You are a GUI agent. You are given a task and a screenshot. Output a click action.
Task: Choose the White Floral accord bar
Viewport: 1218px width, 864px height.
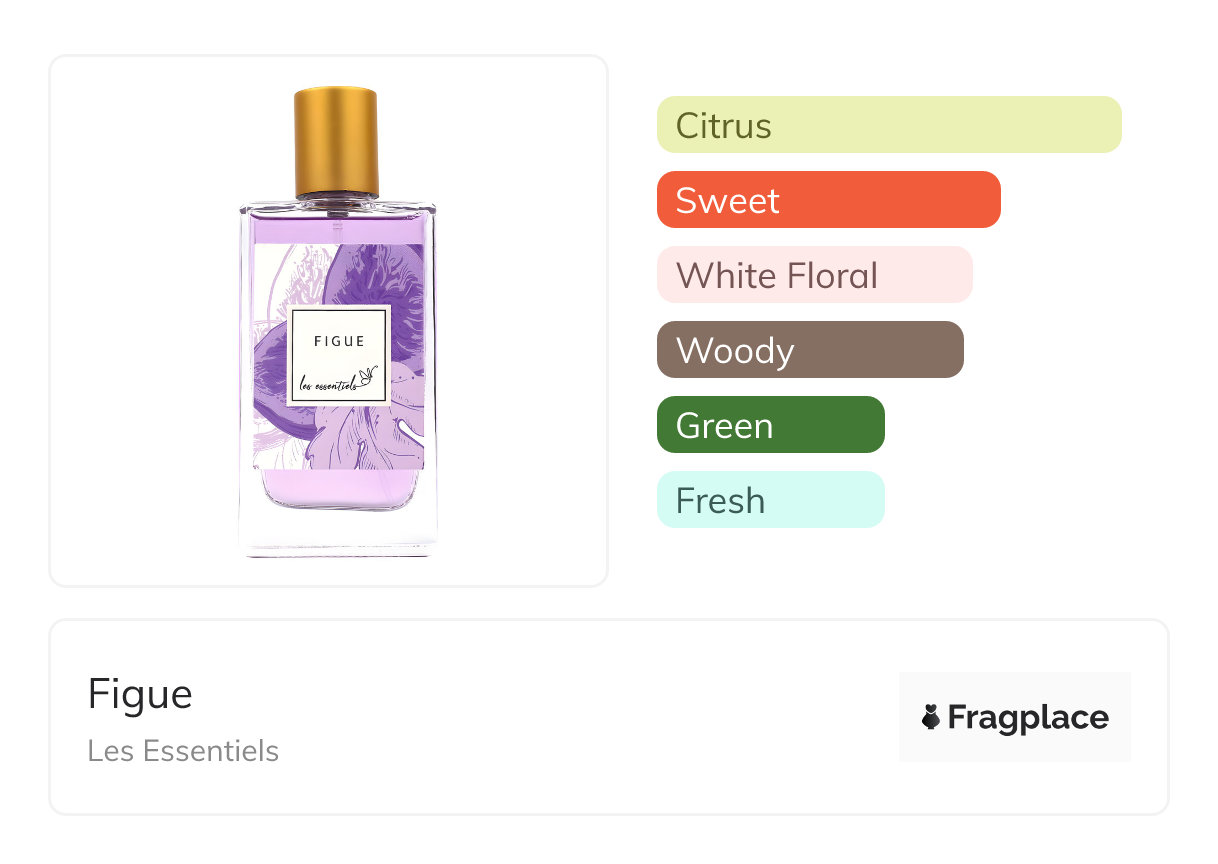click(x=814, y=275)
